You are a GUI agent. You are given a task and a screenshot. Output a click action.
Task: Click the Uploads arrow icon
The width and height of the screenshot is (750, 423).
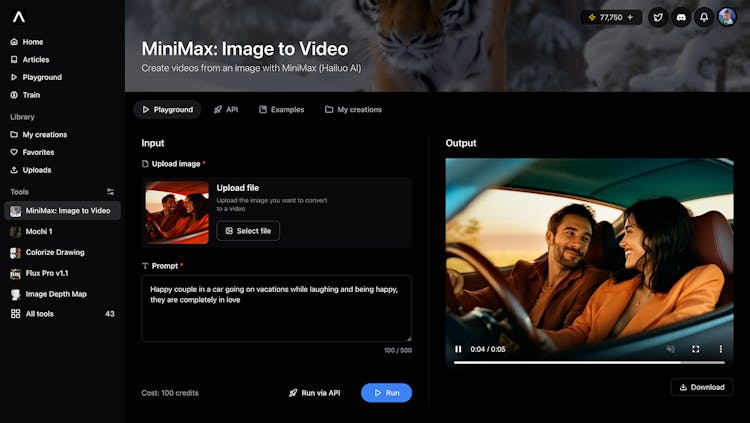(14, 170)
